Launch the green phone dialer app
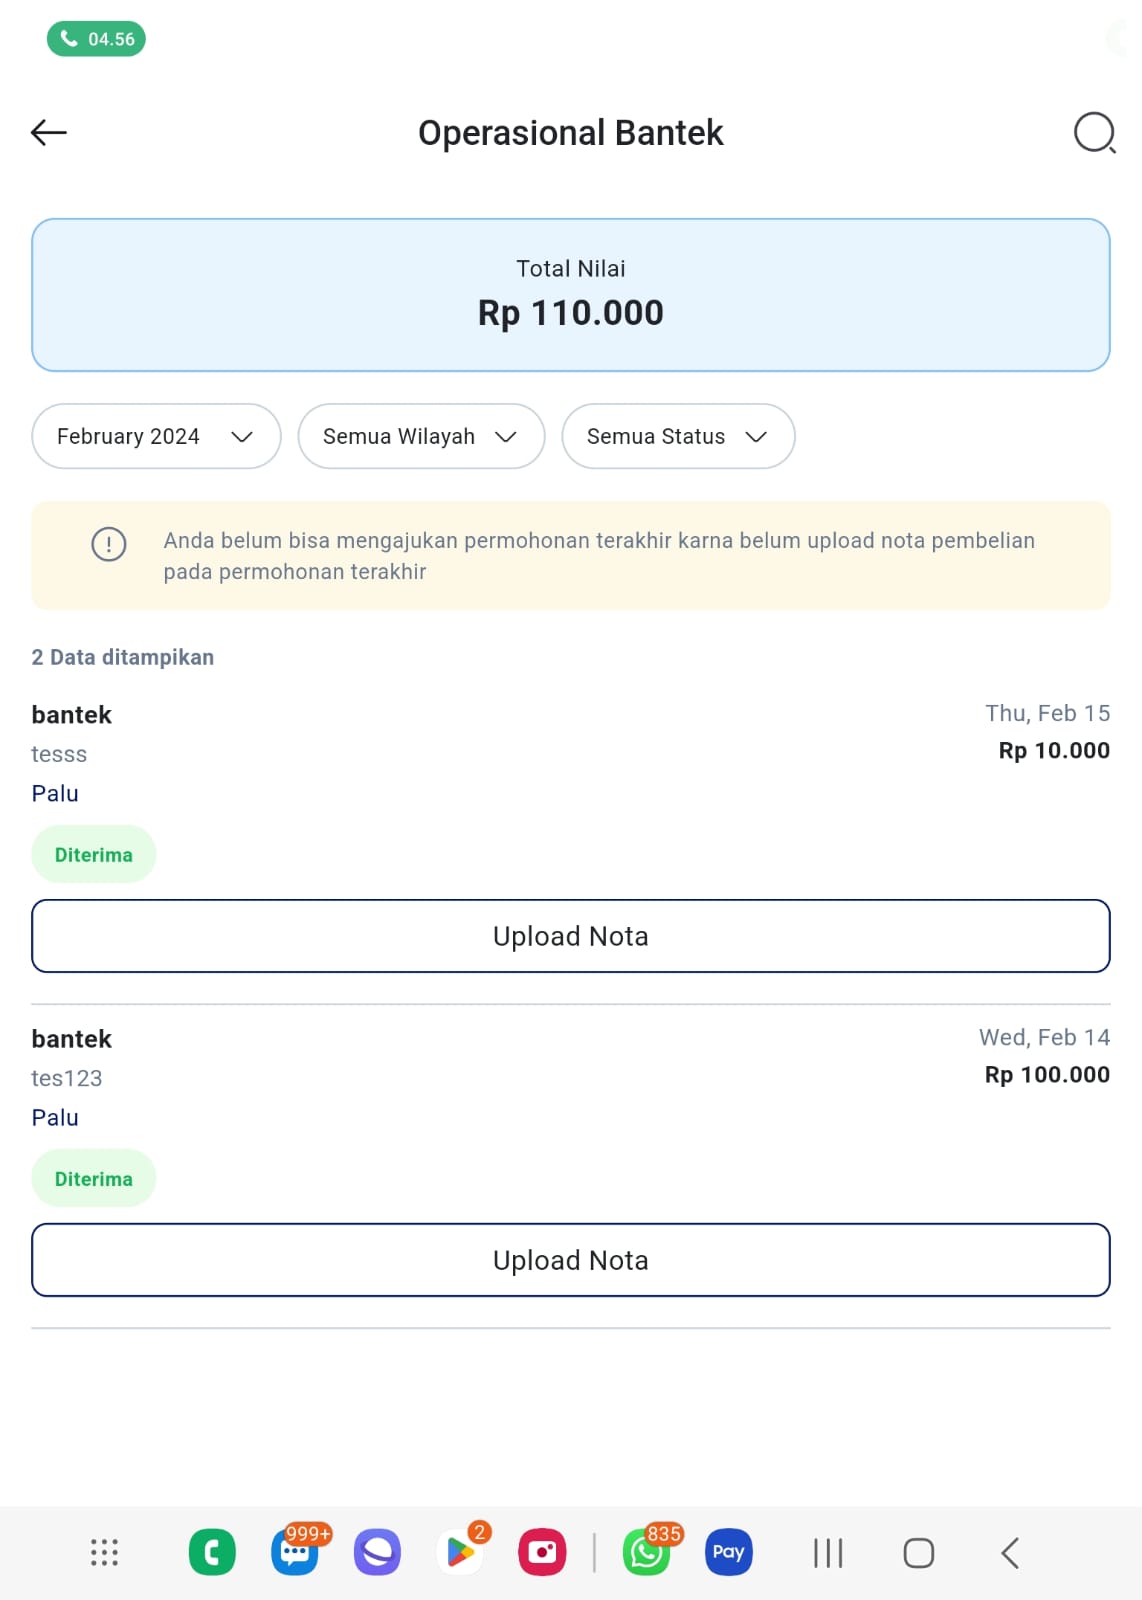Screen dimensions: 1142x1600 [x=212, y=1552]
